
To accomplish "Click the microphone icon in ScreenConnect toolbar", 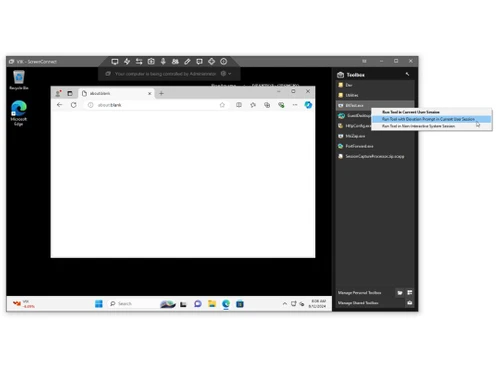I will 163,61.
